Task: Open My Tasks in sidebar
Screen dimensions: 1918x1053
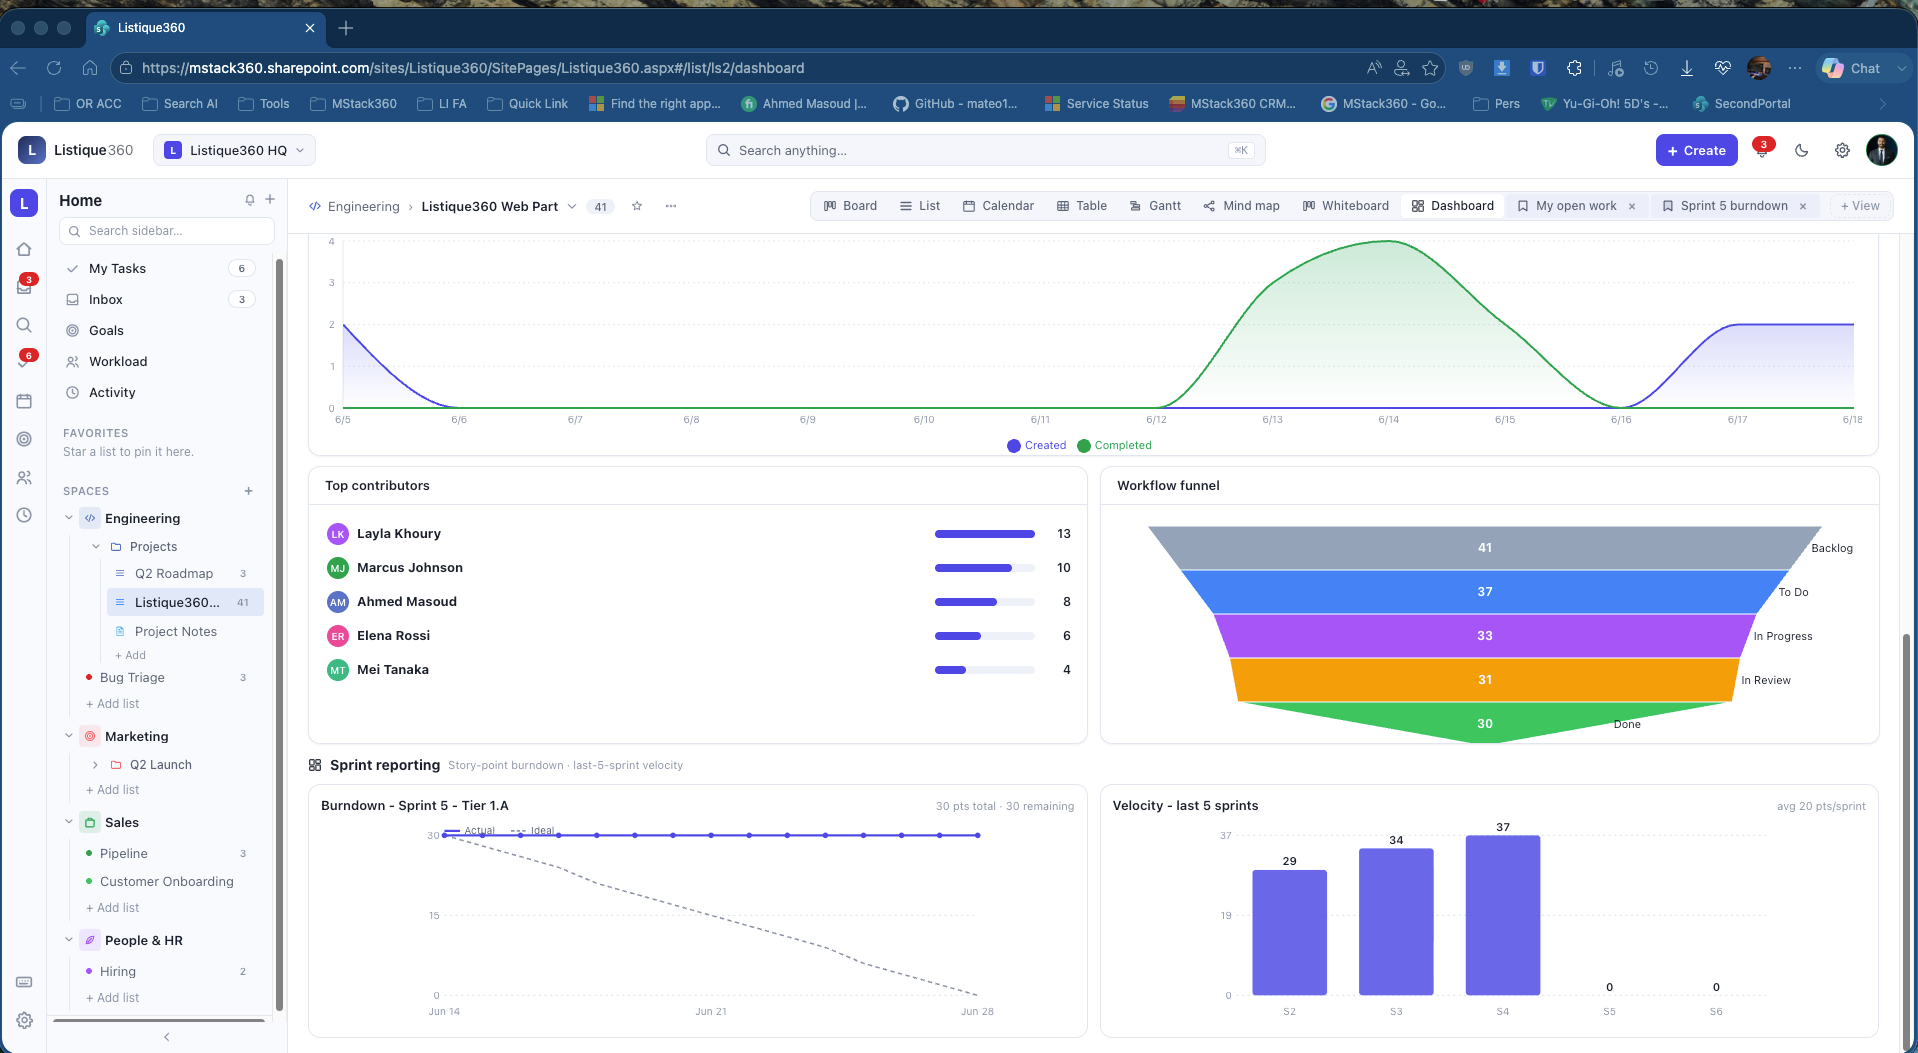Action: 160,268
